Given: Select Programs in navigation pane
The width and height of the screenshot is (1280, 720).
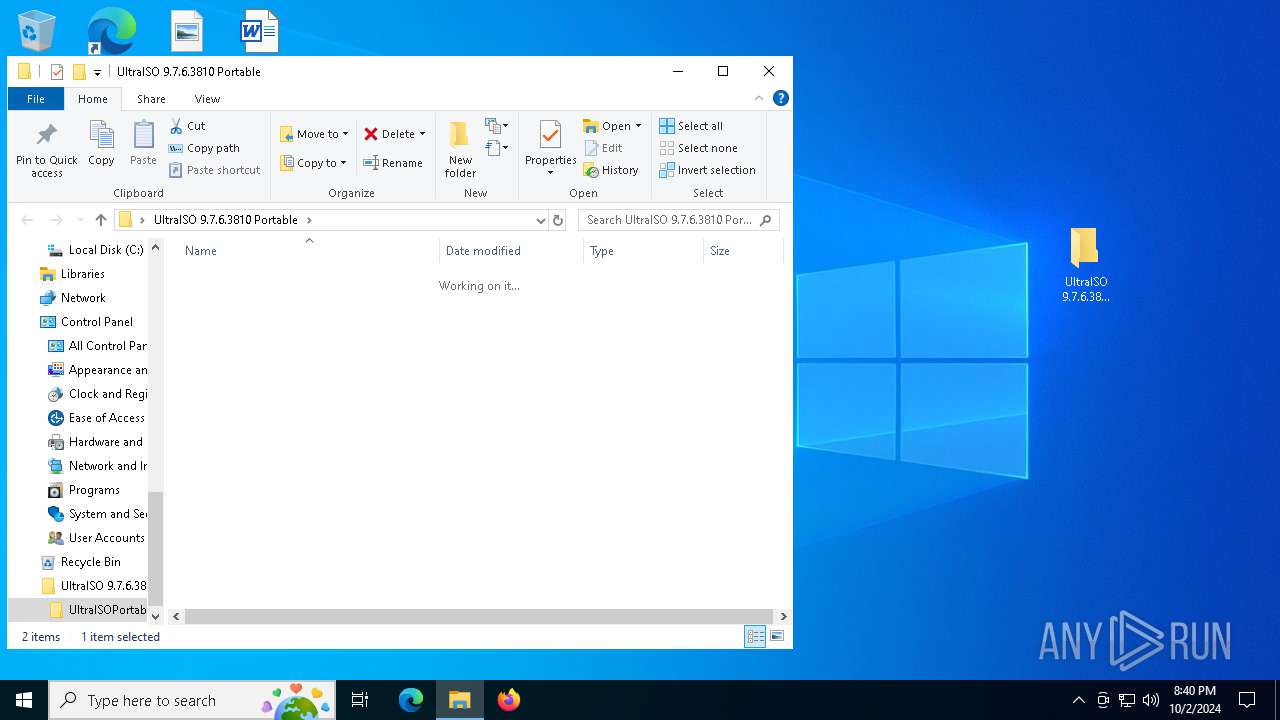Looking at the screenshot, I should pos(84,490).
